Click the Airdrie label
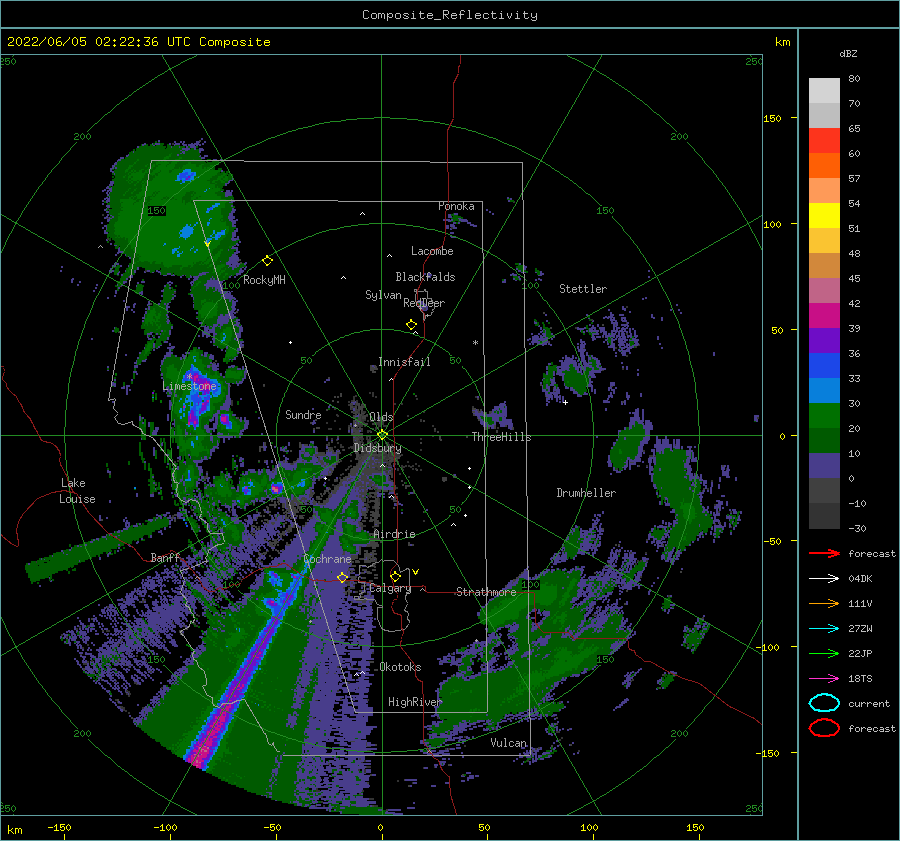Image resolution: width=900 pixels, height=841 pixels. 394,534
